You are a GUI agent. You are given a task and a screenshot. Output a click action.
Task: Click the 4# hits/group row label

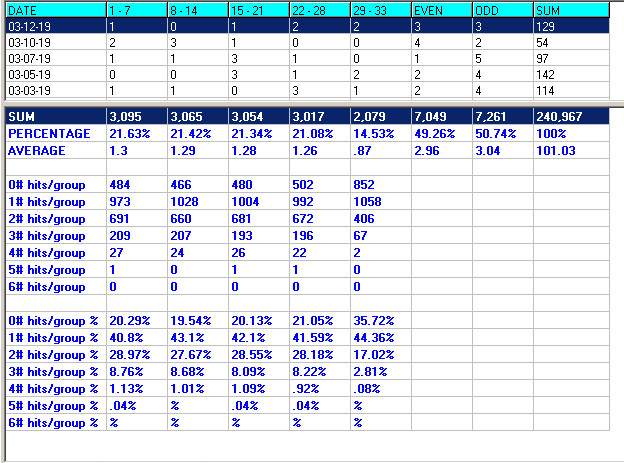(x=47, y=253)
